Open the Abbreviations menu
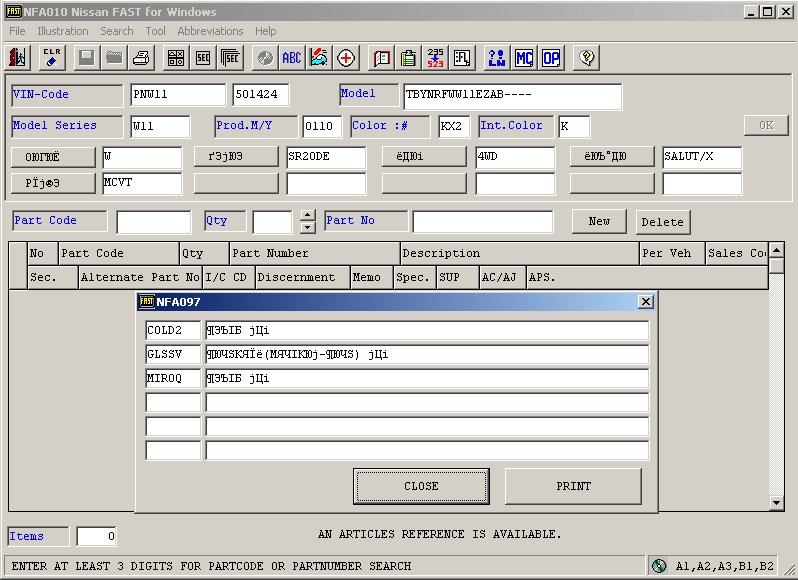This screenshot has height=580, width=798. tap(211, 31)
